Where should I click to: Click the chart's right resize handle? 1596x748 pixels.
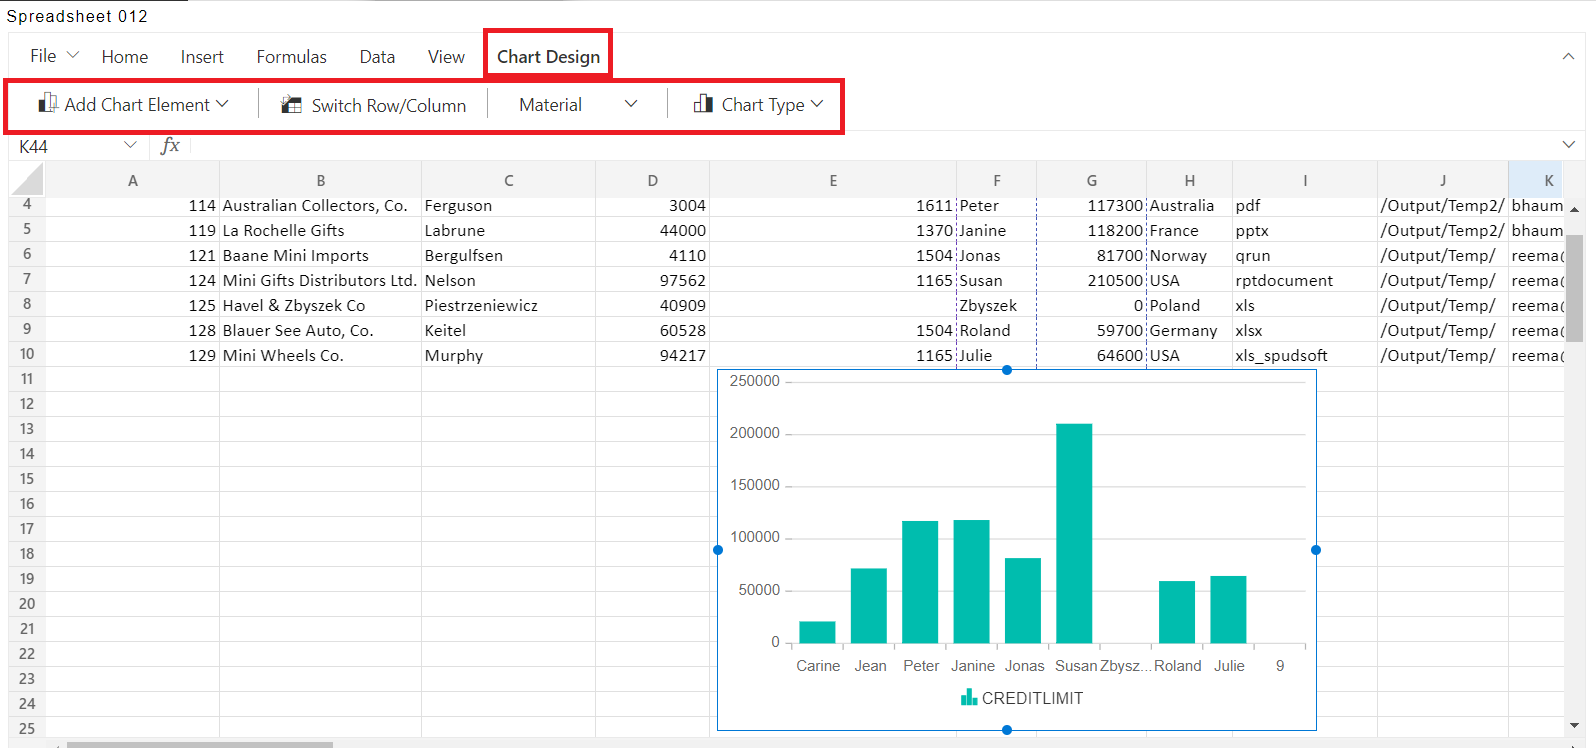[x=1316, y=550]
